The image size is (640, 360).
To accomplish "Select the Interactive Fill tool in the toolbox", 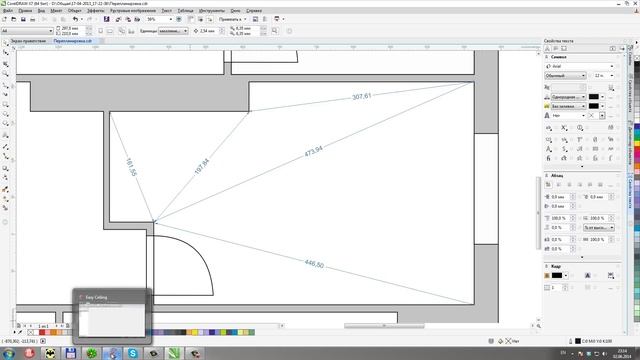I will coord(5,199).
